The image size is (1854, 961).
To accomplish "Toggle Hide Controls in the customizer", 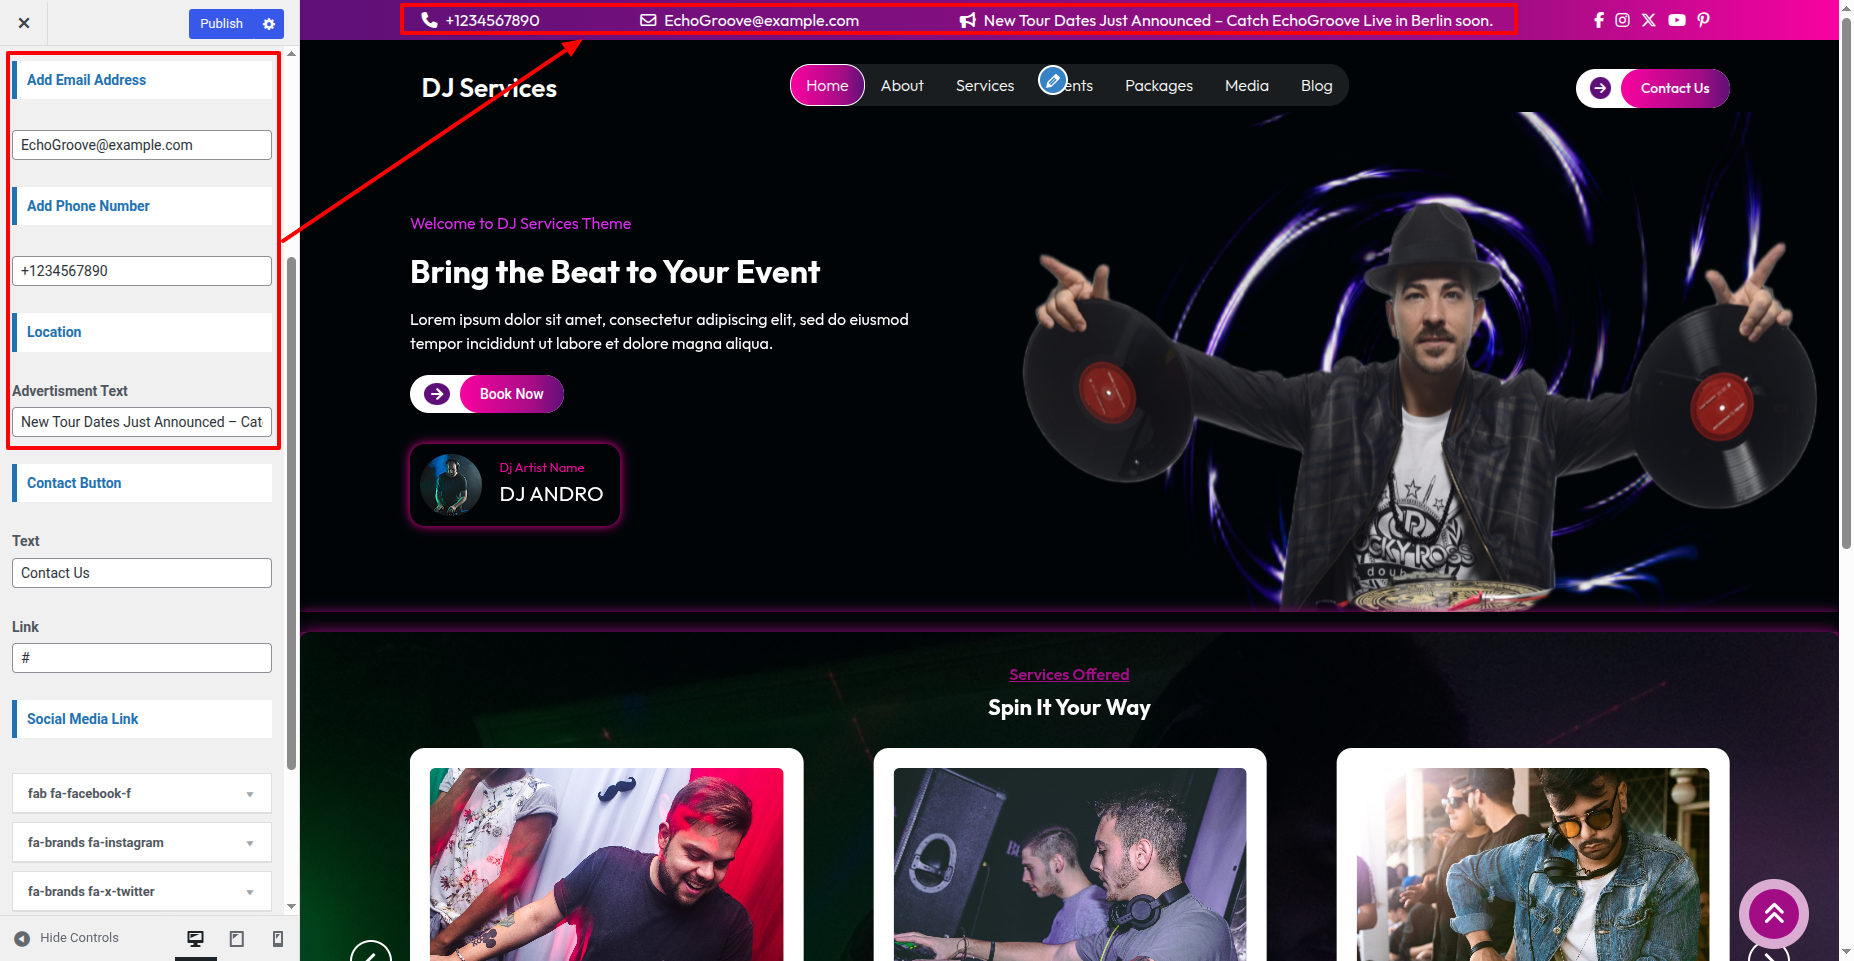I will pos(66,938).
